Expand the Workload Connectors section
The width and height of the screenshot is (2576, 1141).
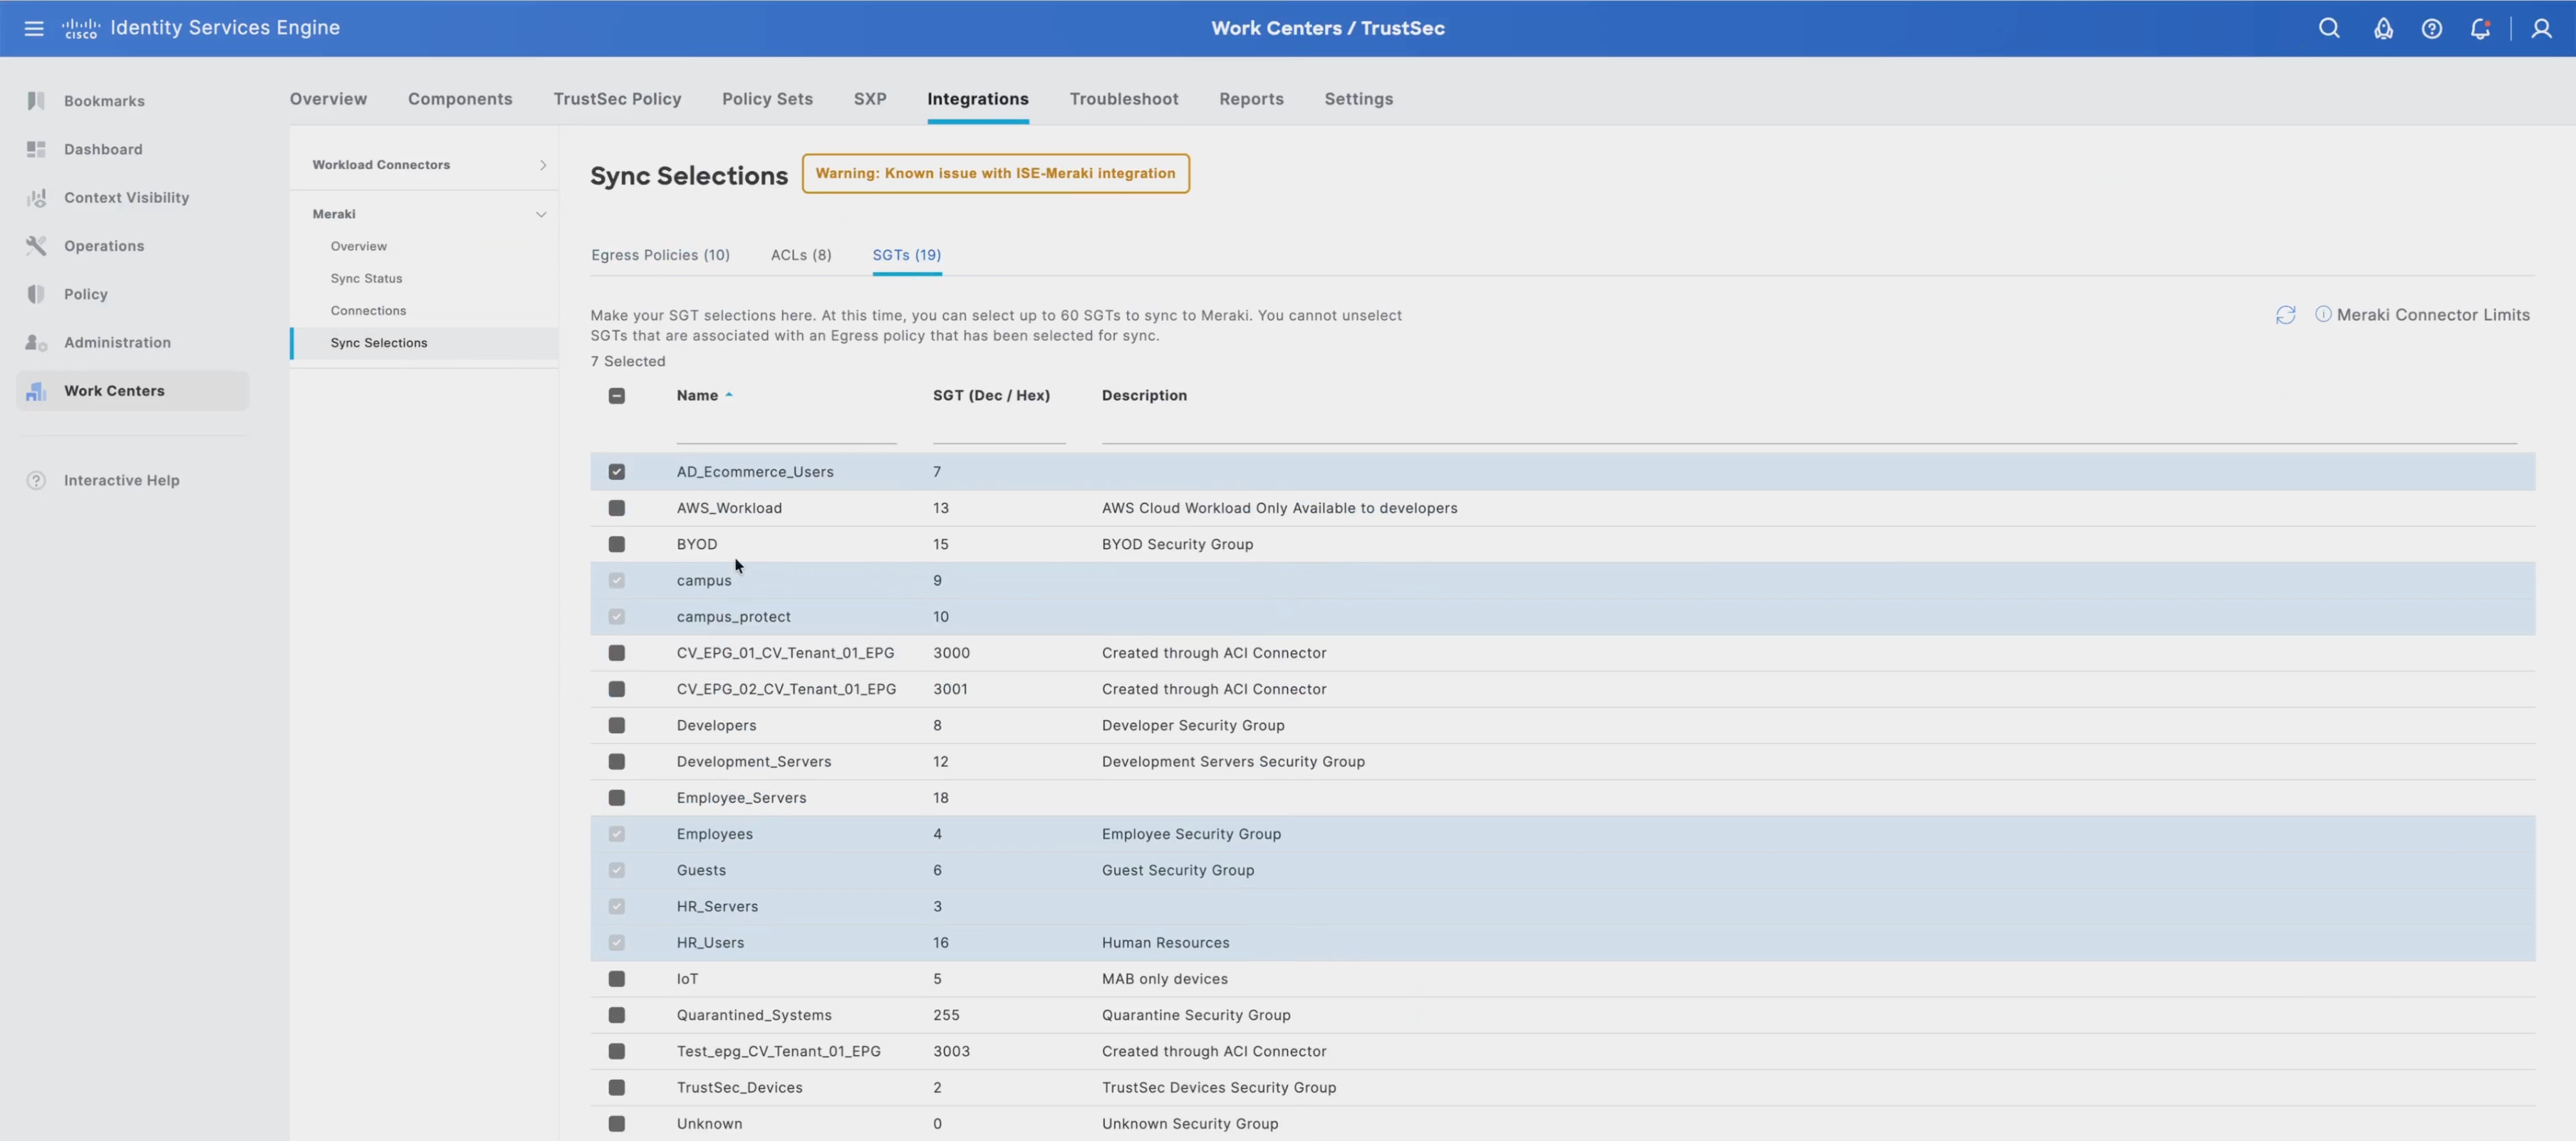[542, 165]
